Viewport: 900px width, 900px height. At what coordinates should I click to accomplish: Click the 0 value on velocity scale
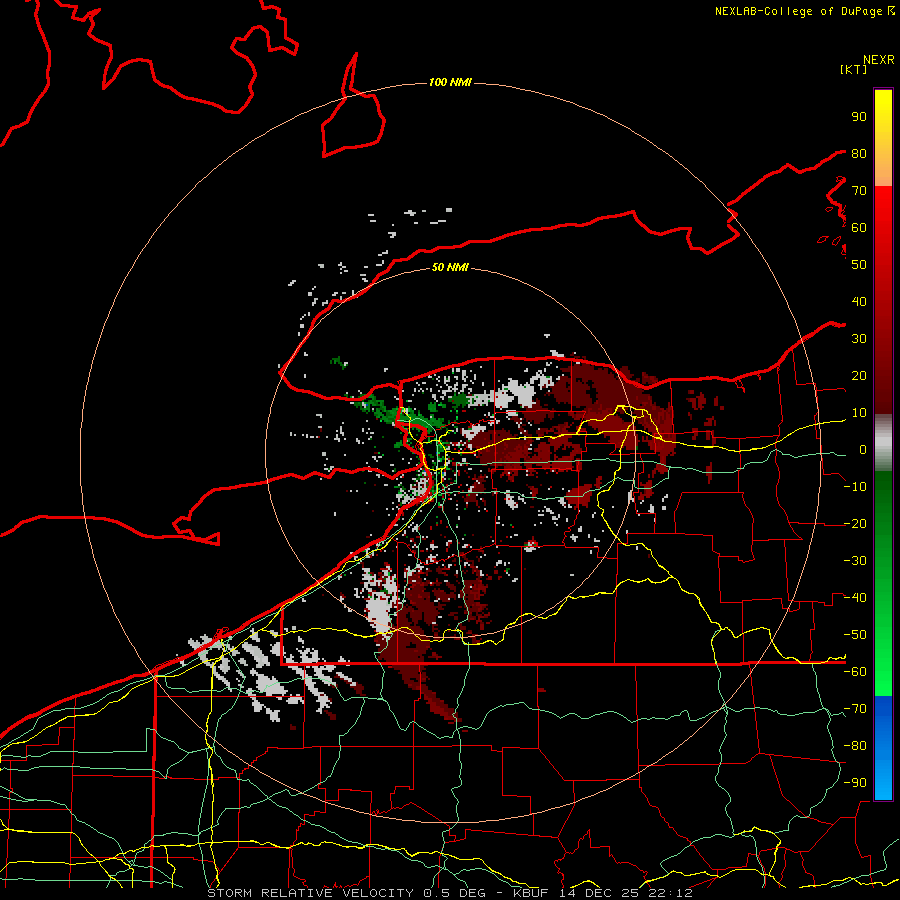[x=863, y=449]
